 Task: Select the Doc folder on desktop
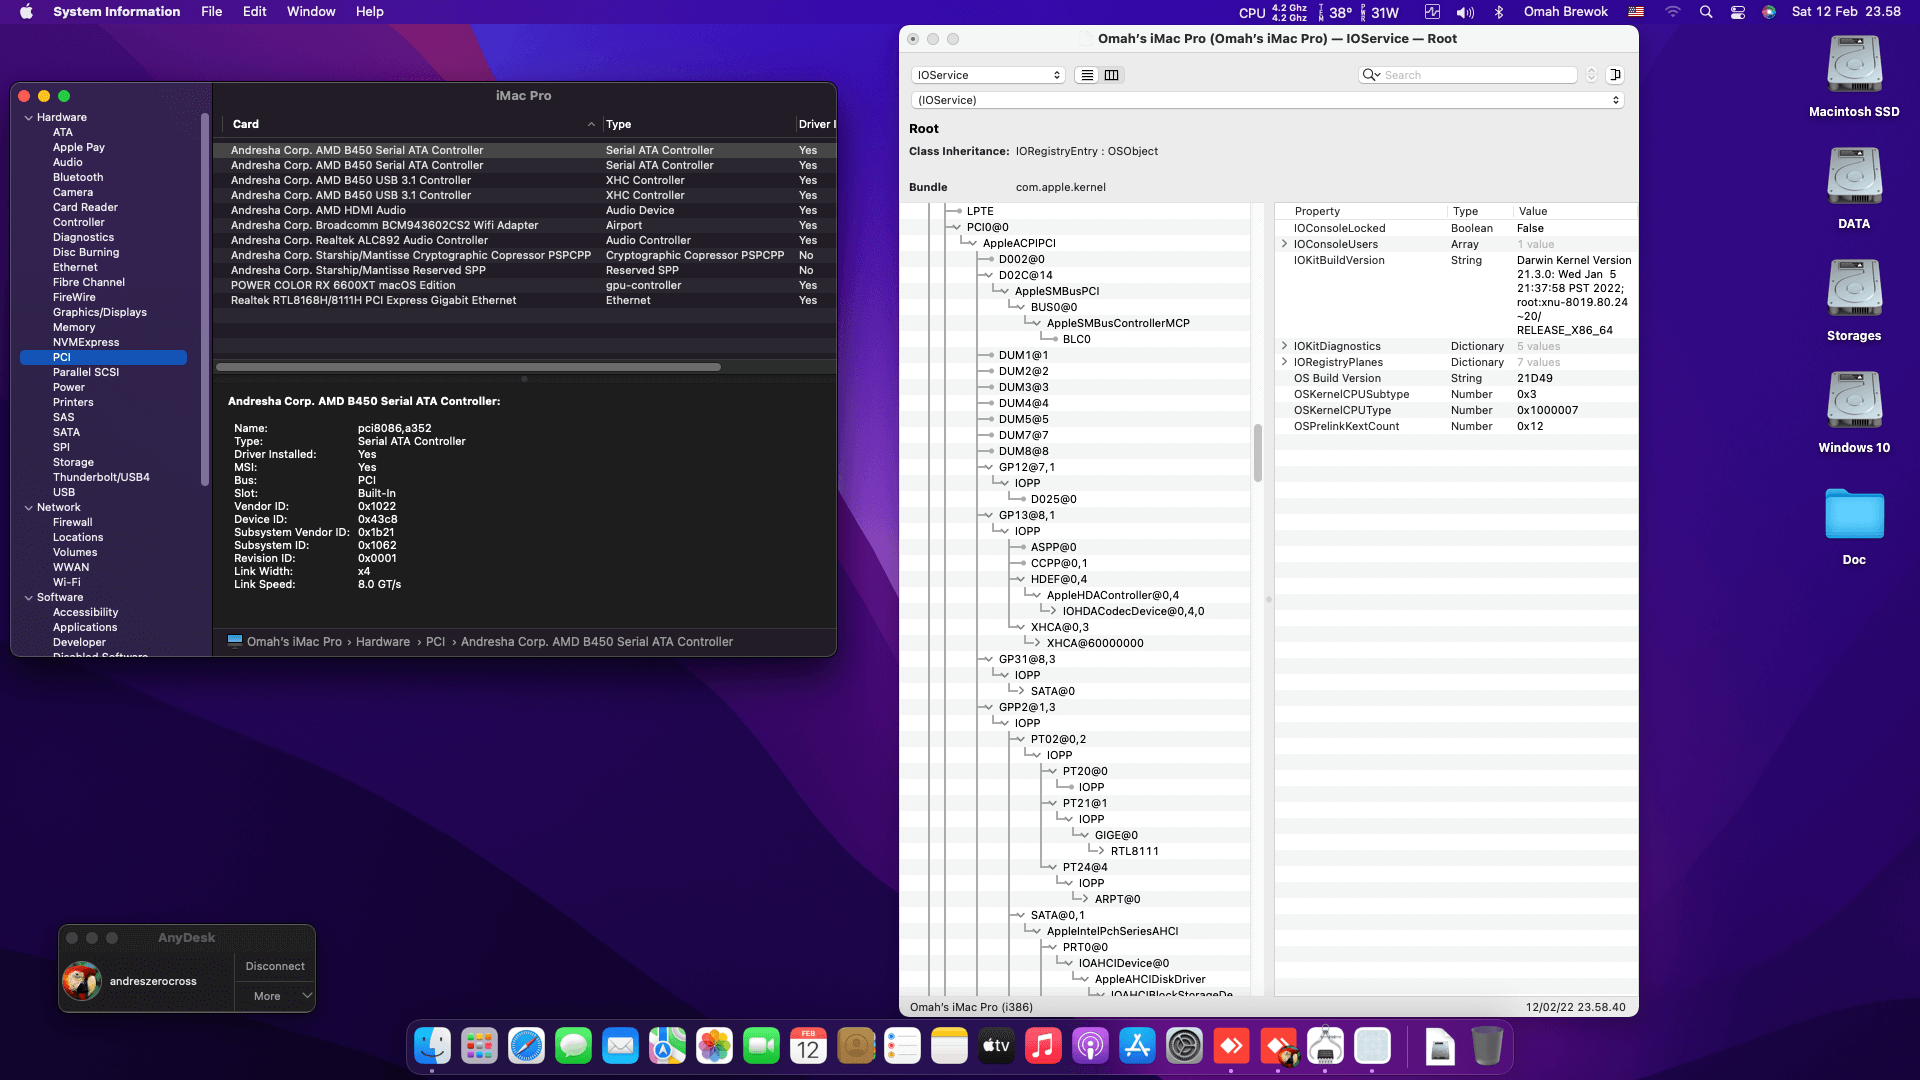(1854, 525)
